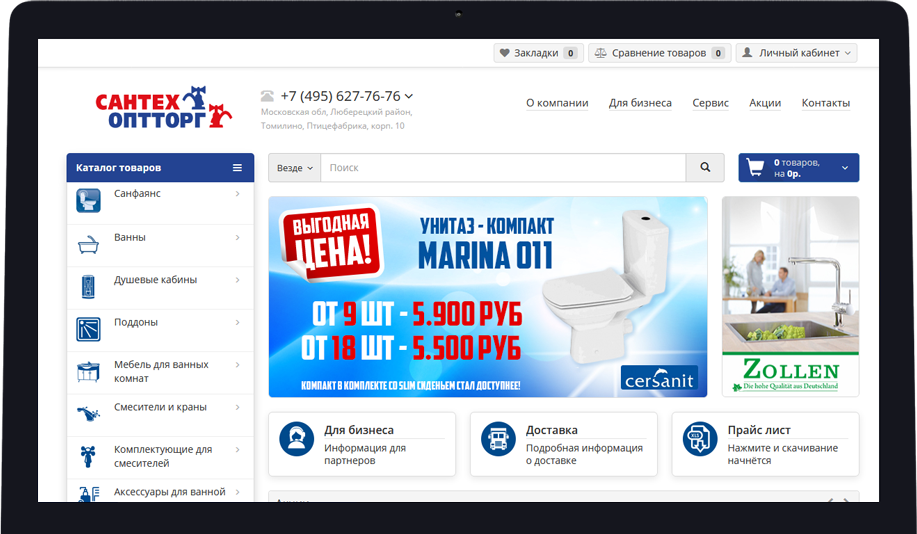
Task: Expand Ванны submenu chevron
Action: point(237,237)
